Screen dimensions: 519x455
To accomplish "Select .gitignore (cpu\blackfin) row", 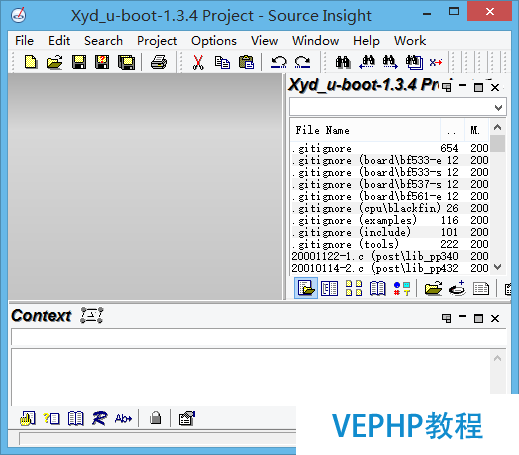I will tap(390, 208).
